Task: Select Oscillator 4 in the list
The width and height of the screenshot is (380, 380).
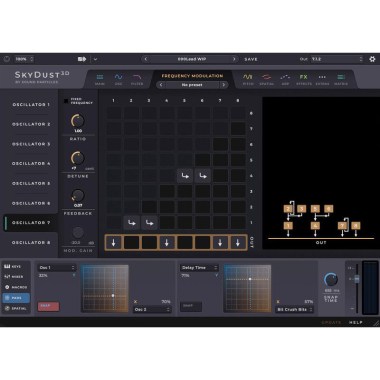Action: tap(31, 164)
